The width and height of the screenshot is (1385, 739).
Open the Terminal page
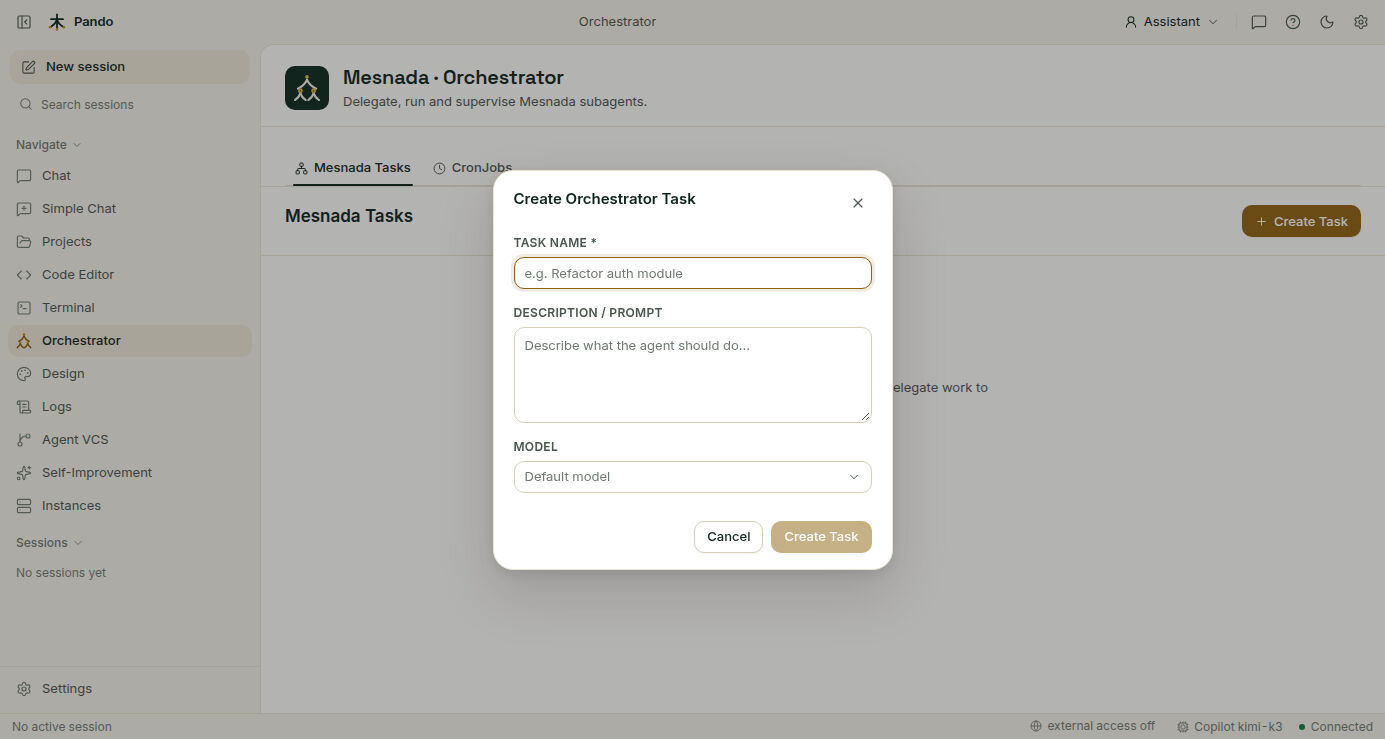click(130, 308)
